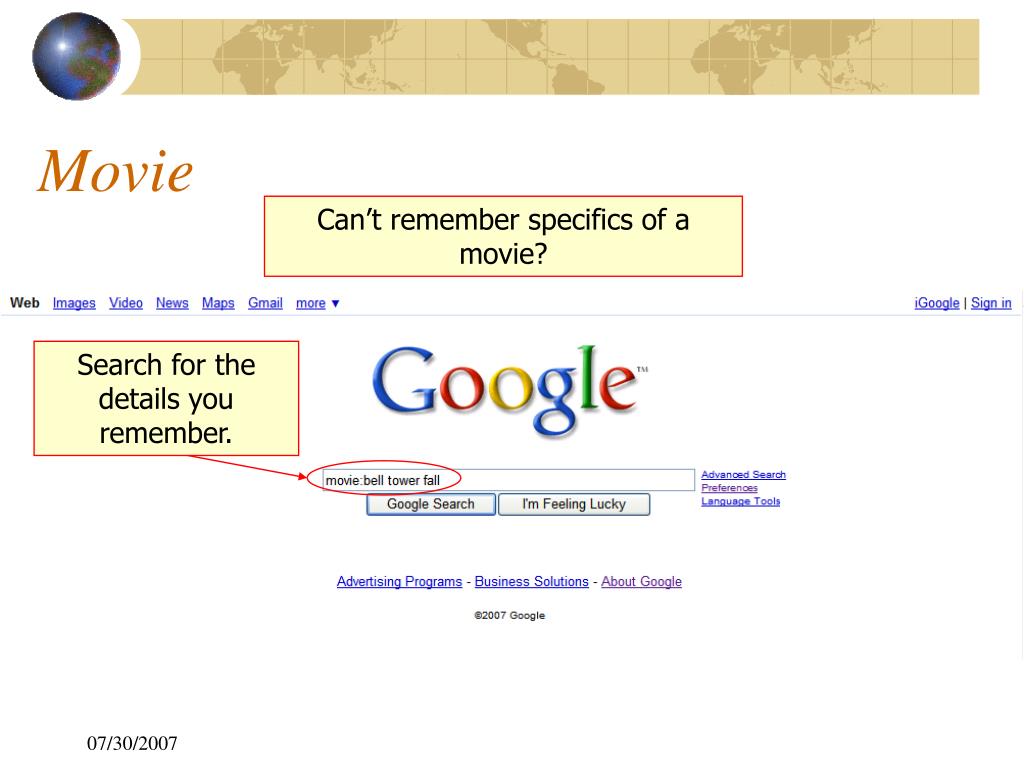Click the Google logo

tap(509, 390)
